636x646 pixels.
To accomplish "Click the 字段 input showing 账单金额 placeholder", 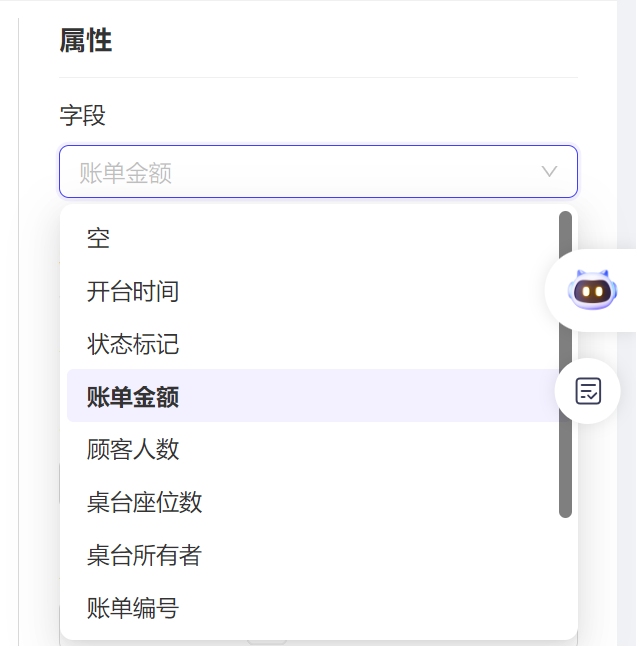I will (x=318, y=171).
